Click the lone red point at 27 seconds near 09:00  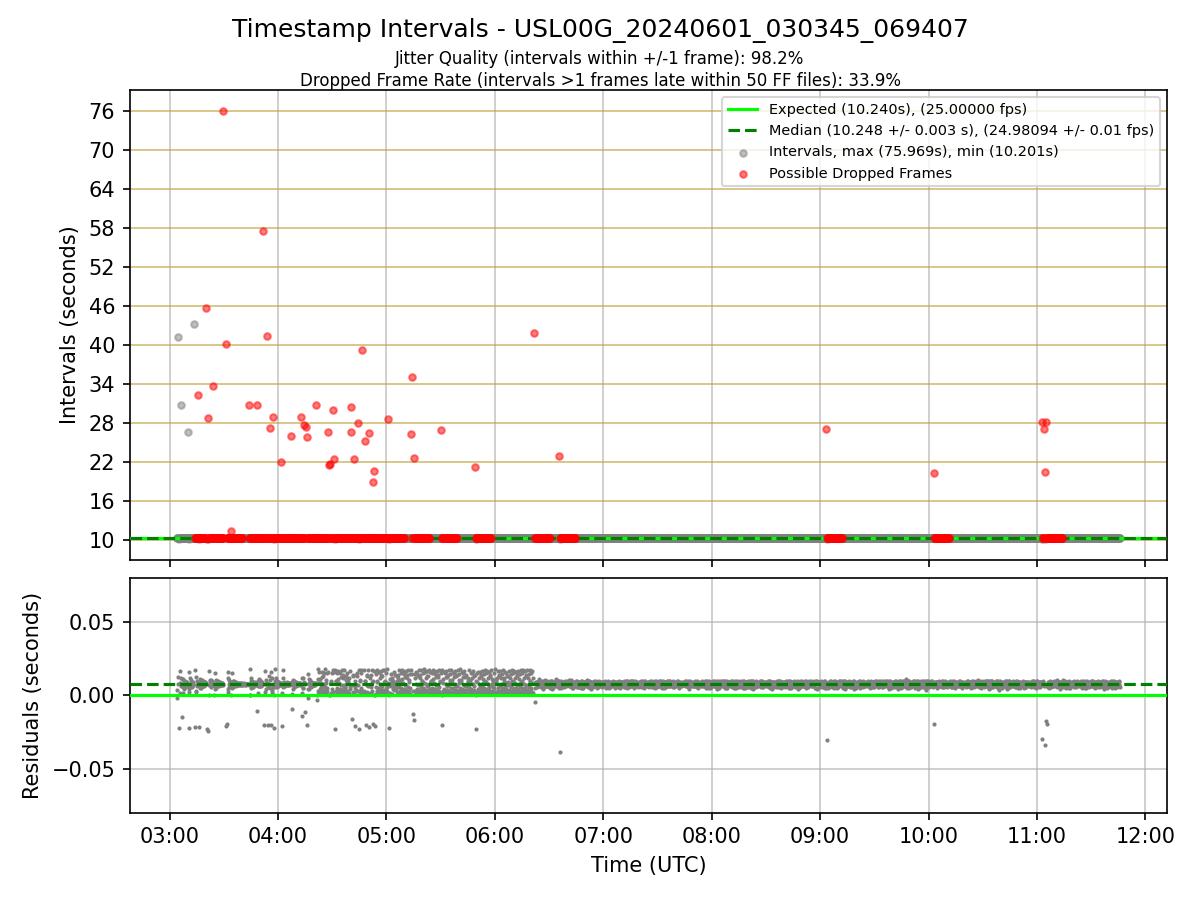[x=826, y=429]
